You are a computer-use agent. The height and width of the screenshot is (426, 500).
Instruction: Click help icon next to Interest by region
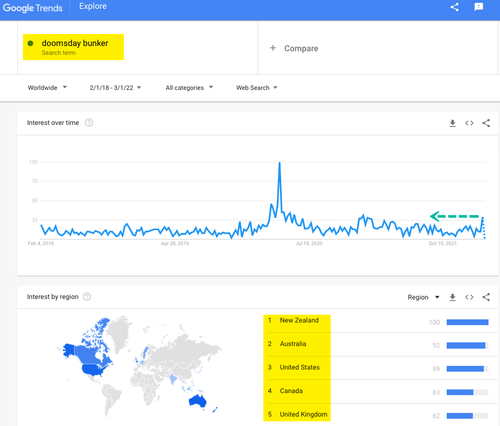(87, 297)
